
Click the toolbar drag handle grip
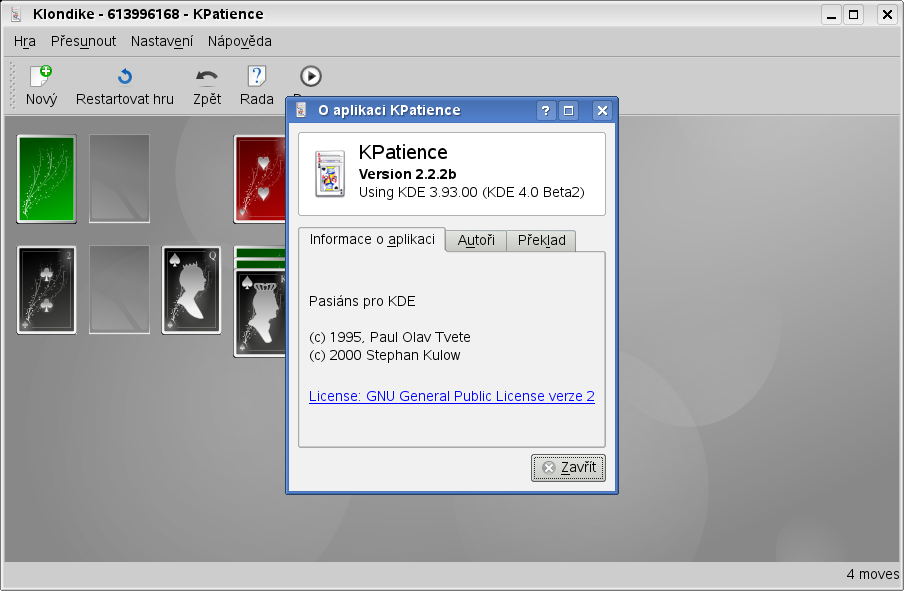[12, 86]
